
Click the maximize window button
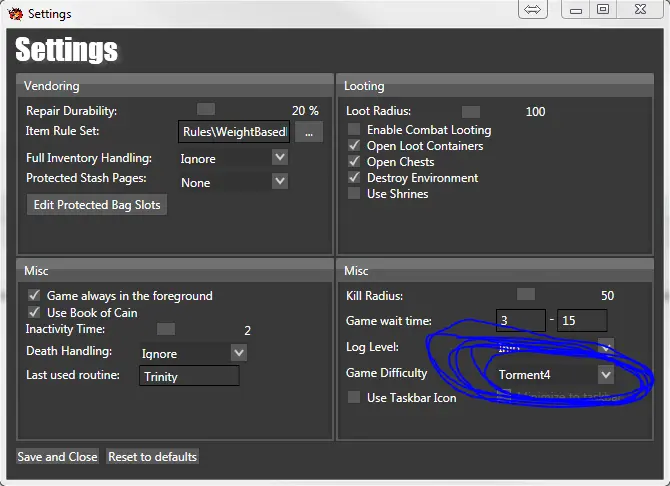point(602,9)
